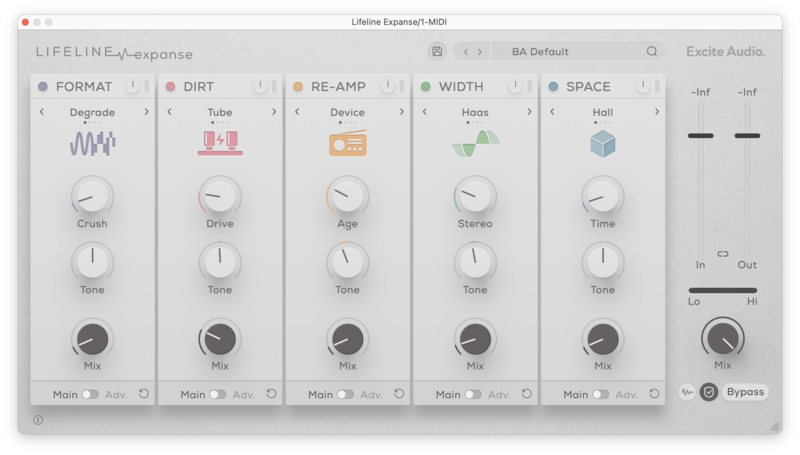The height and width of the screenshot is (455, 800).
Task: Click the Lo-Hi frequency range bar
Action: coord(723,290)
